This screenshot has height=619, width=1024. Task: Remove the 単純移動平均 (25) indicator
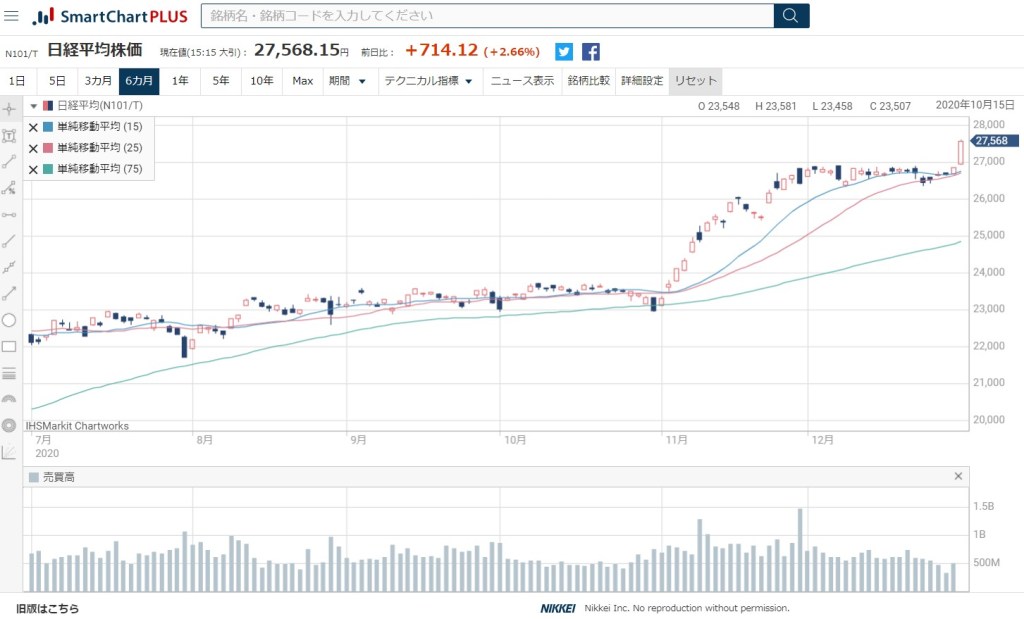[x=33, y=148]
